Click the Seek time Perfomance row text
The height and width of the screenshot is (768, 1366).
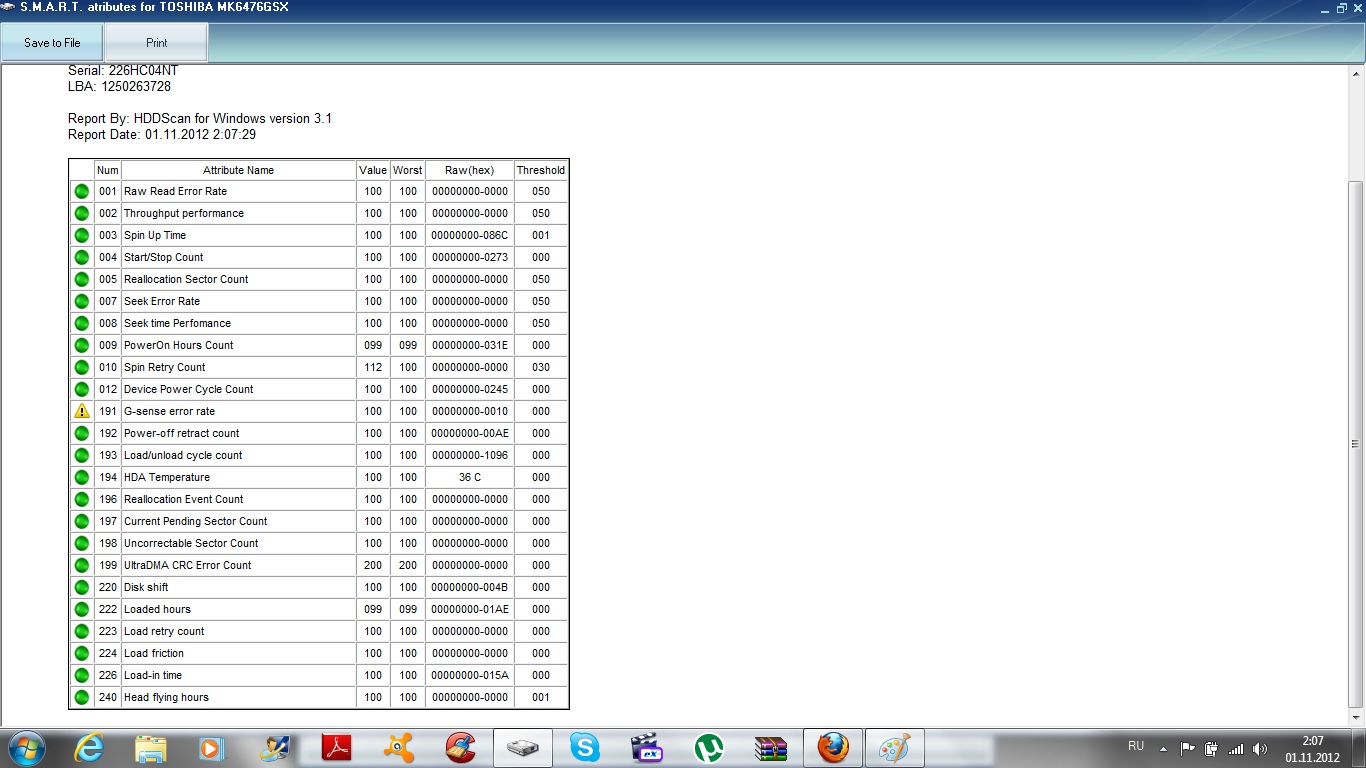tap(177, 323)
